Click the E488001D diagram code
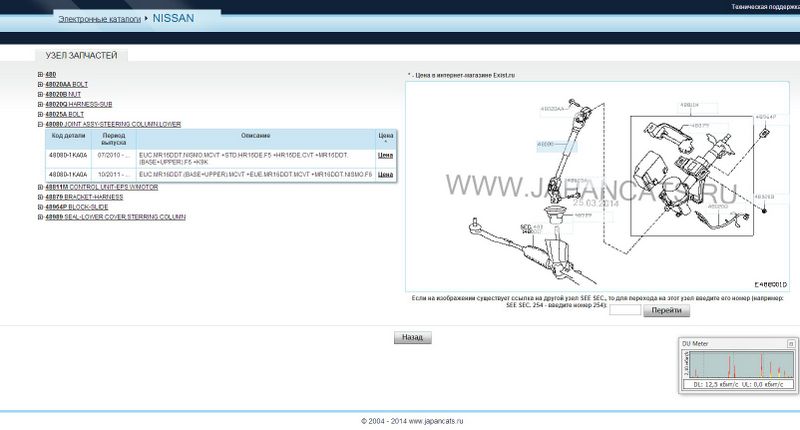The image size is (800, 430). click(770, 285)
